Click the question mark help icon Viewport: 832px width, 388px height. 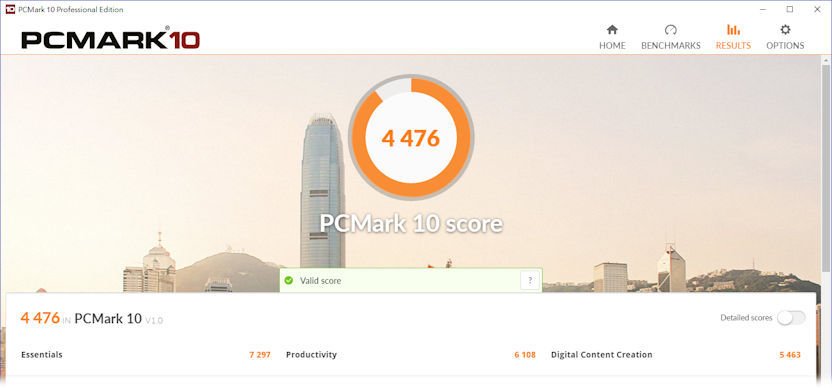coord(530,280)
